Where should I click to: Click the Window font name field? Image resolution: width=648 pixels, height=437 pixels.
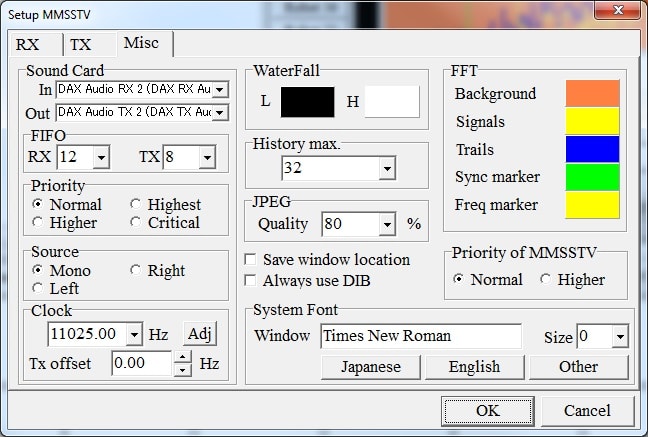click(421, 336)
